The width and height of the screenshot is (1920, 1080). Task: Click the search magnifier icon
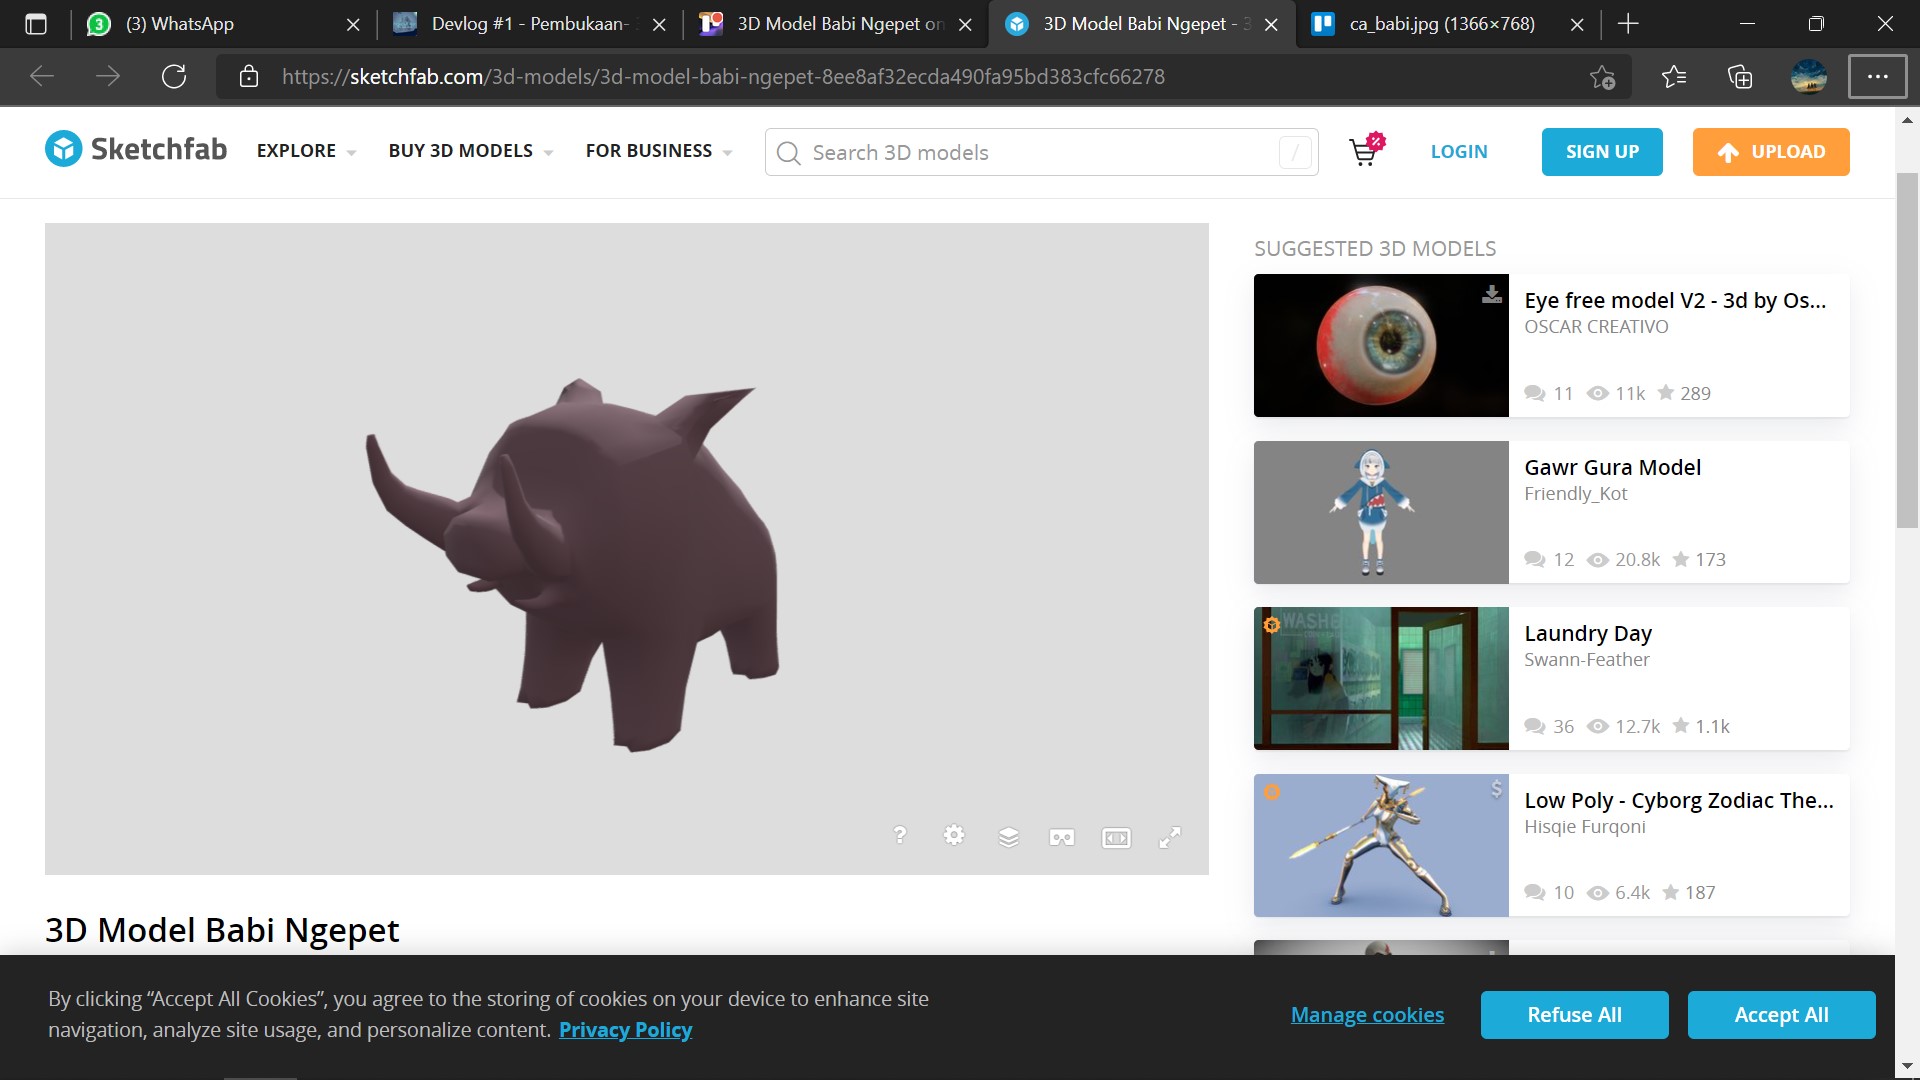click(x=788, y=153)
